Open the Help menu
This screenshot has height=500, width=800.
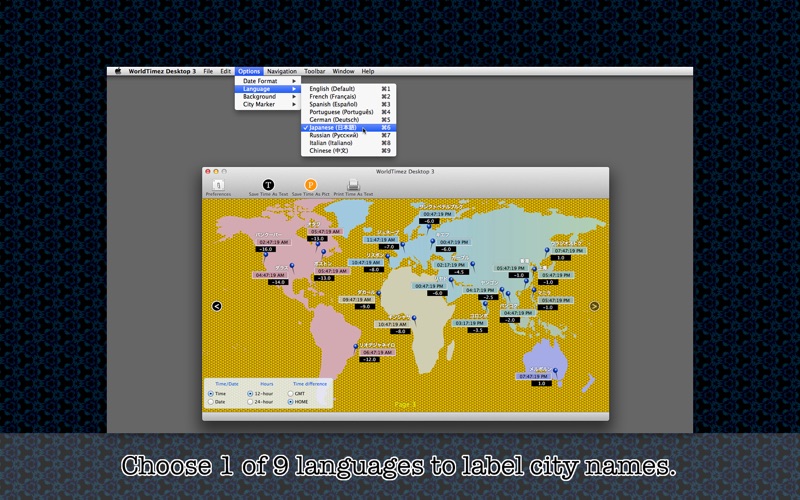click(368, 71)
